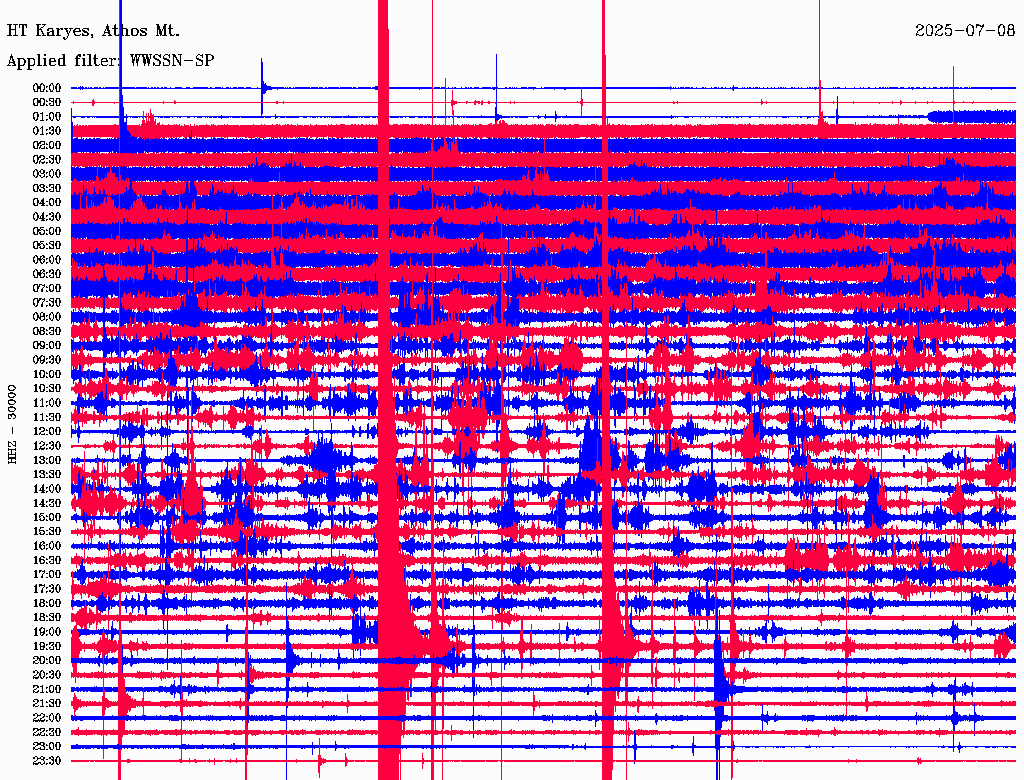
Task: Select the 12:30 time label
Action: click(47, 446)
